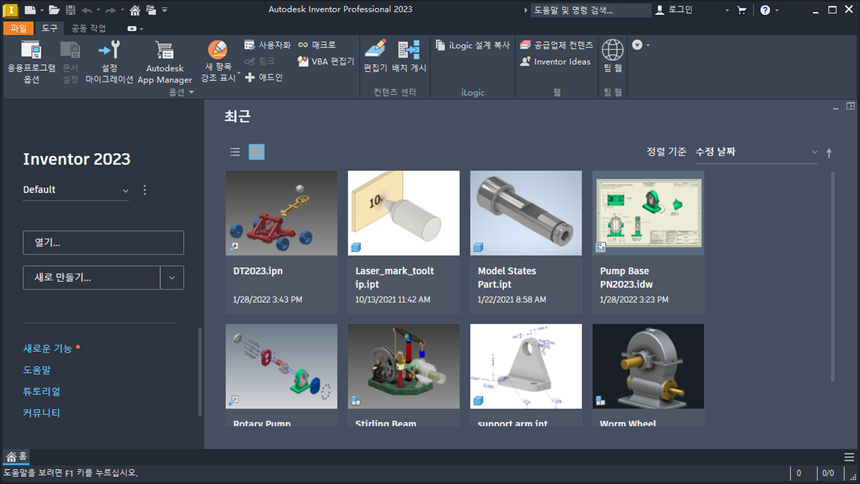Switch recent files to tile view

[256, 152]
